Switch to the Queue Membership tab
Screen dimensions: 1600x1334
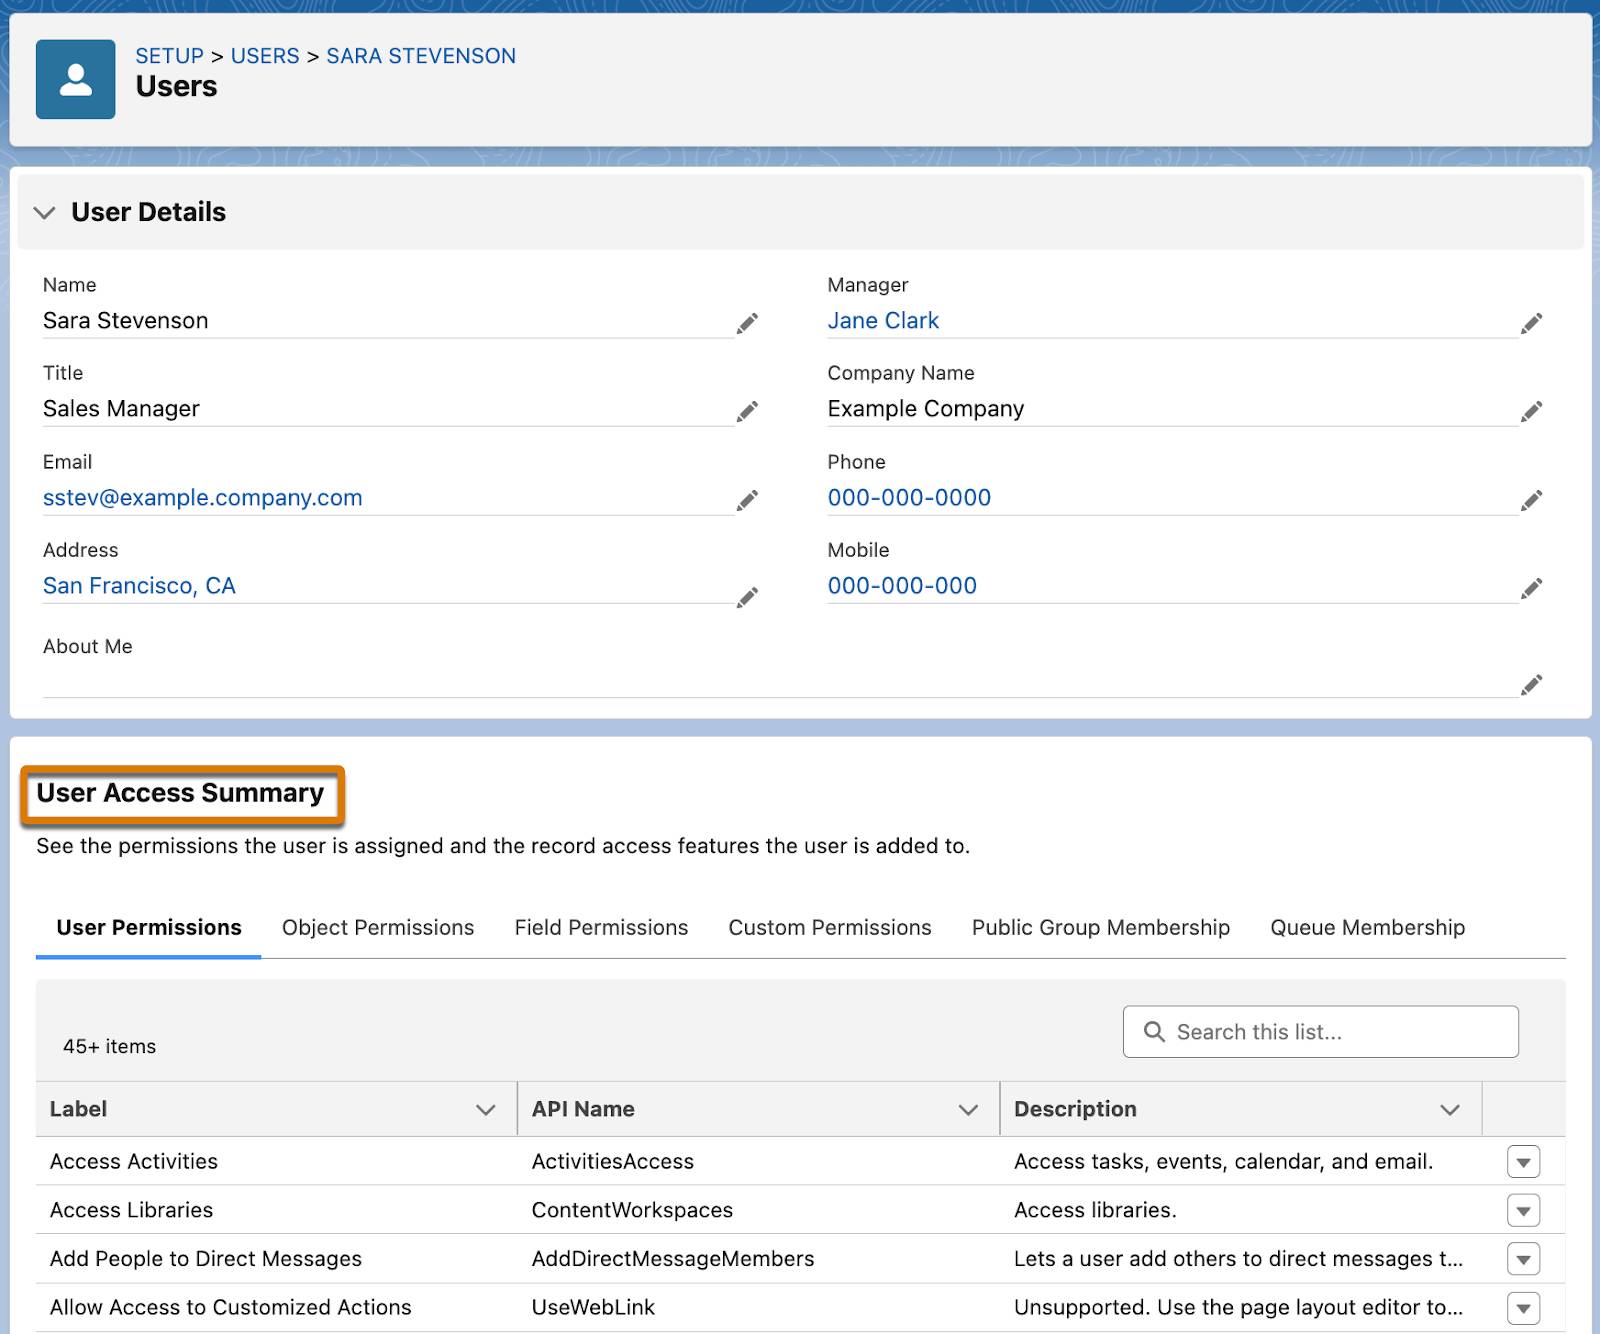click(1367, 927)
